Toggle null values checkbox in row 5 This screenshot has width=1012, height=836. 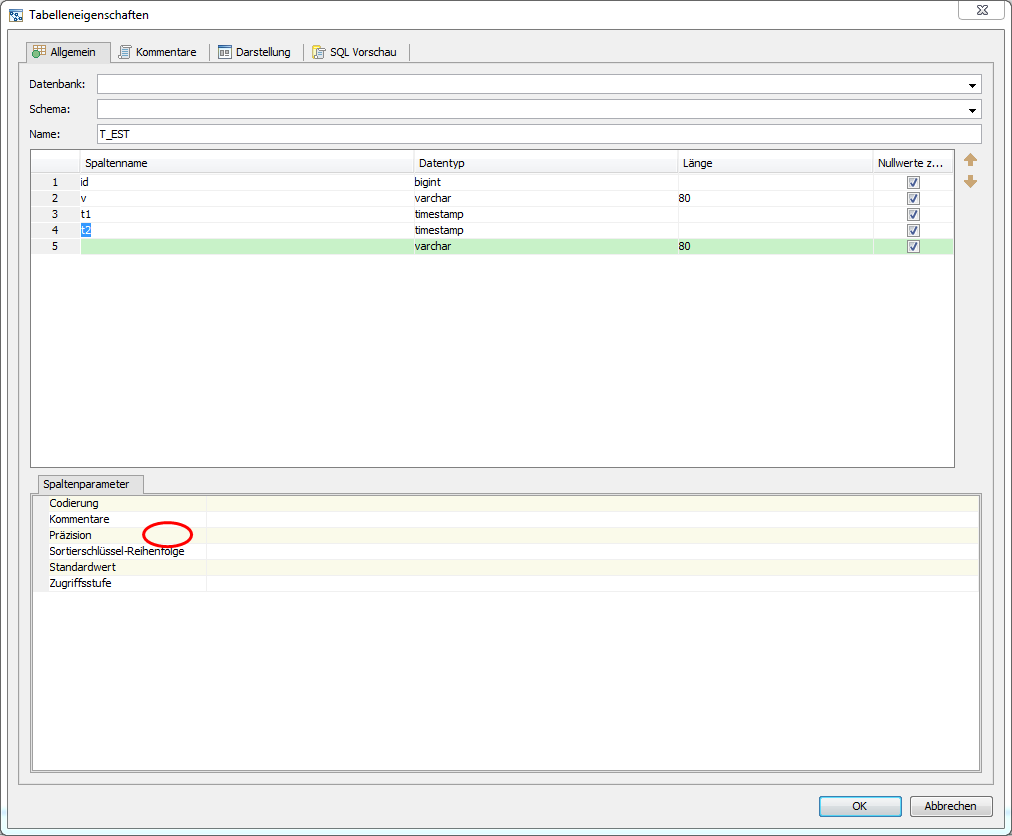click(913, 246)
